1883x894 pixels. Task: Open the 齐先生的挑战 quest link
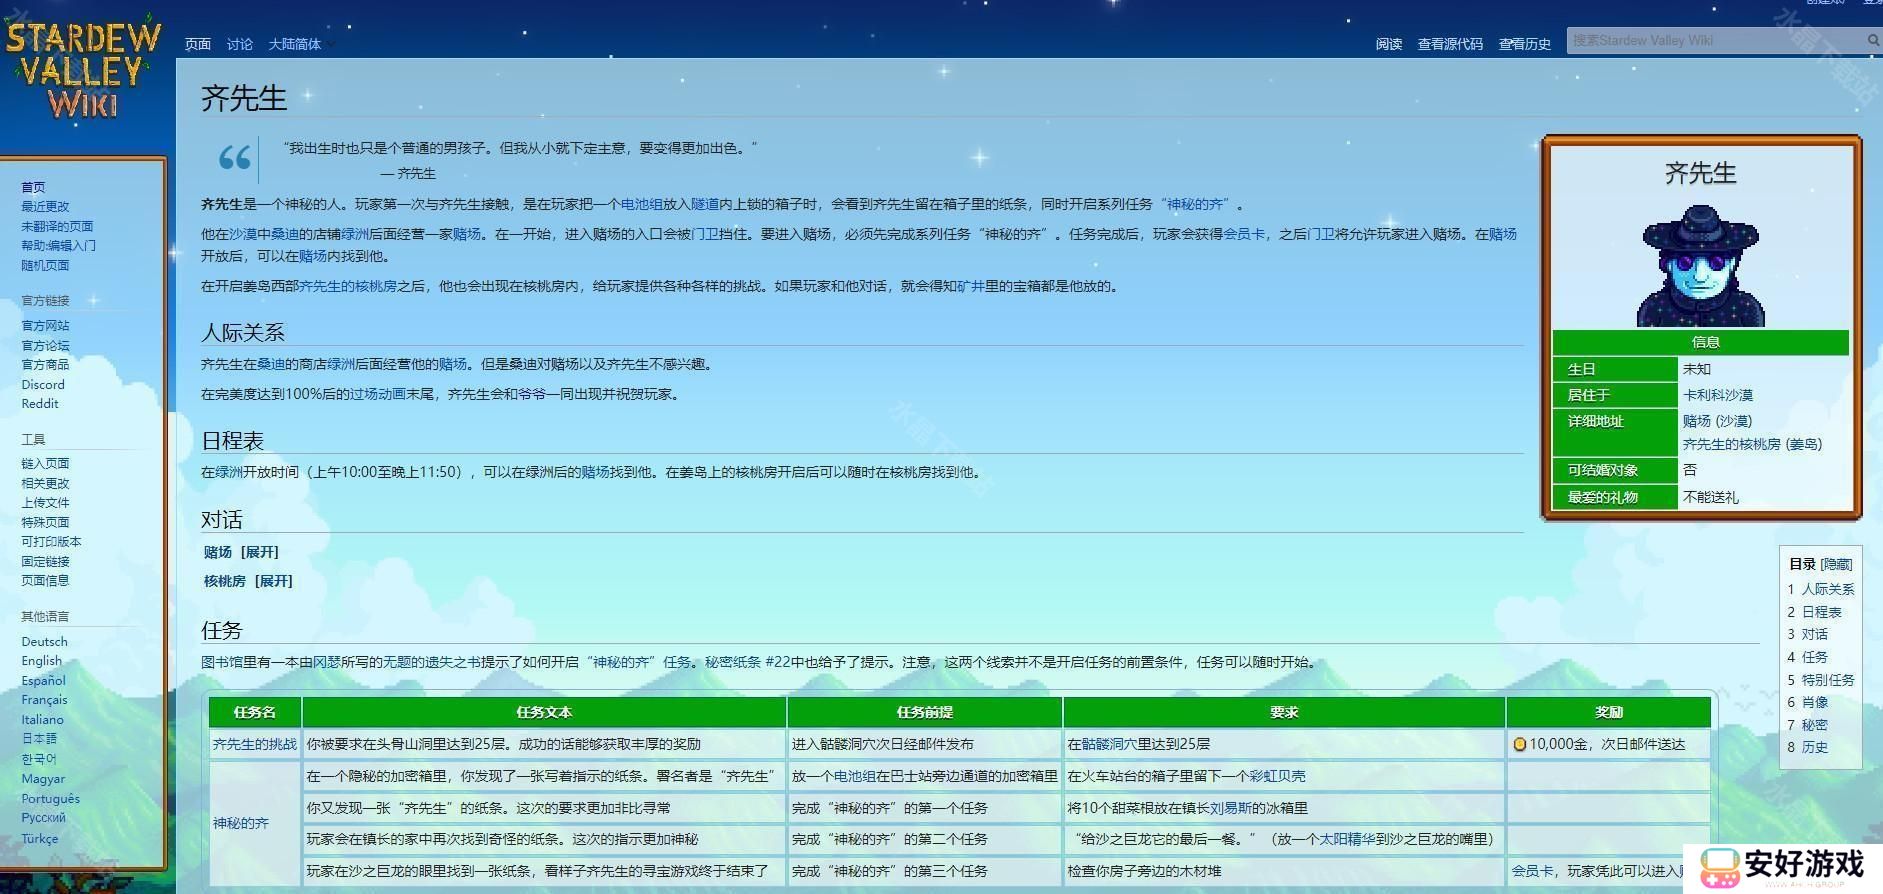254,744
